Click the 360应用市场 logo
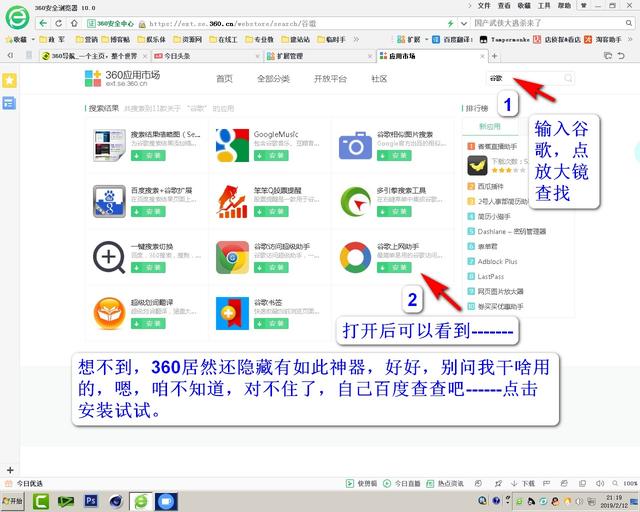Image resolution: width=640 pixels, height=512 pixels. 122,78
